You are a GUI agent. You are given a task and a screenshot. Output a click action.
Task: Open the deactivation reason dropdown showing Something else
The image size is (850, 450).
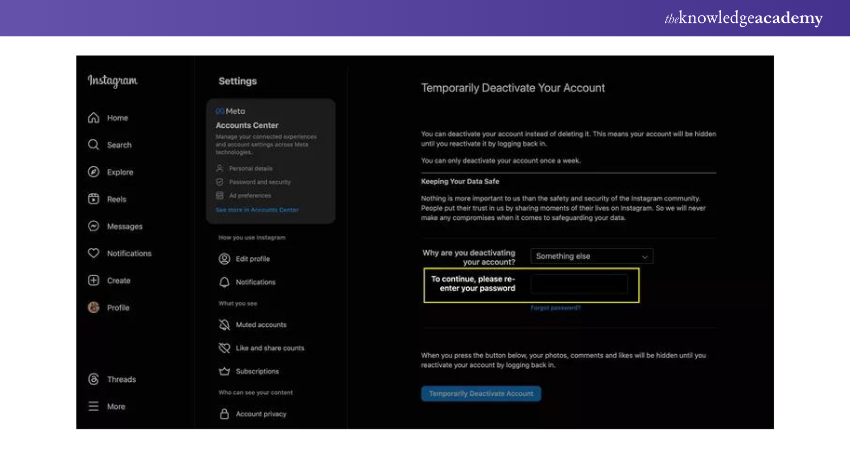tap(591, 256)
